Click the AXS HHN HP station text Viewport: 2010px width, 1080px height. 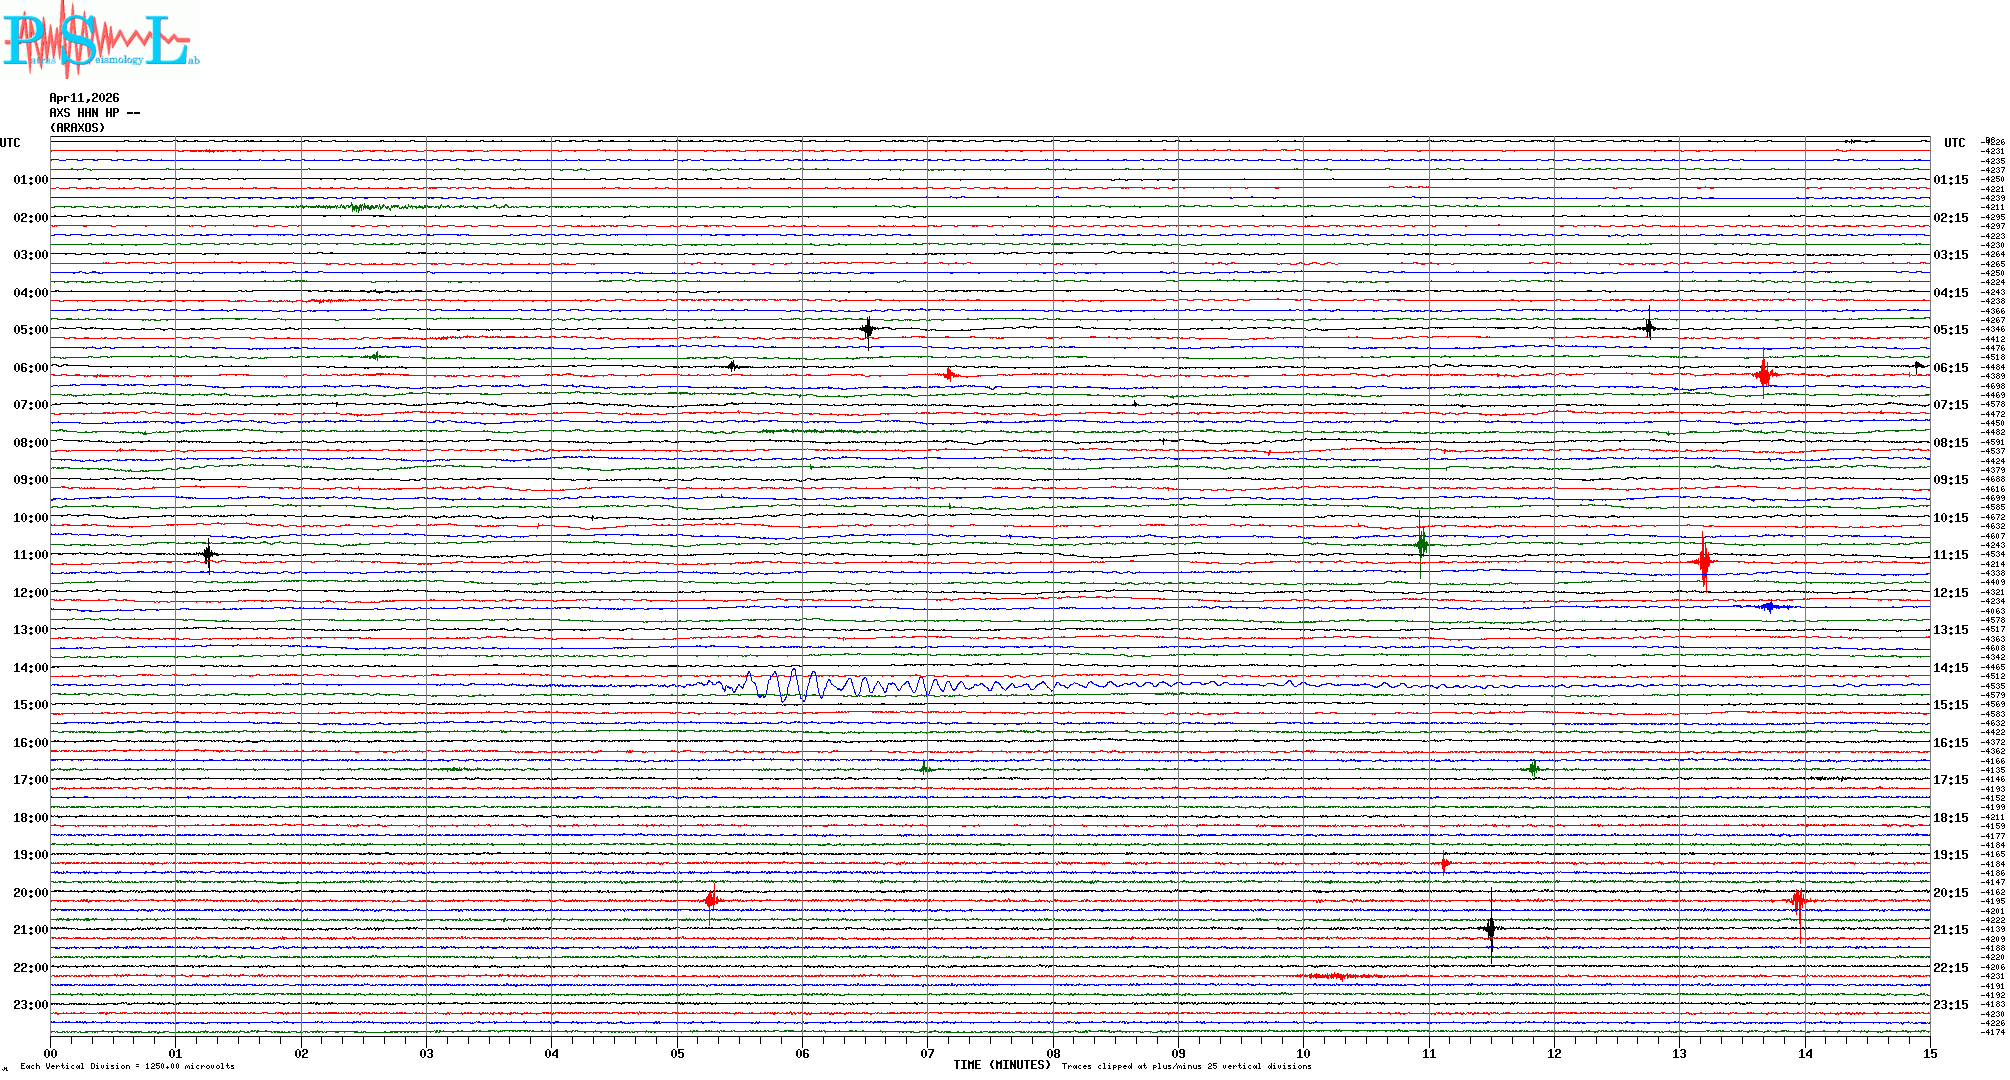[95, 113]
